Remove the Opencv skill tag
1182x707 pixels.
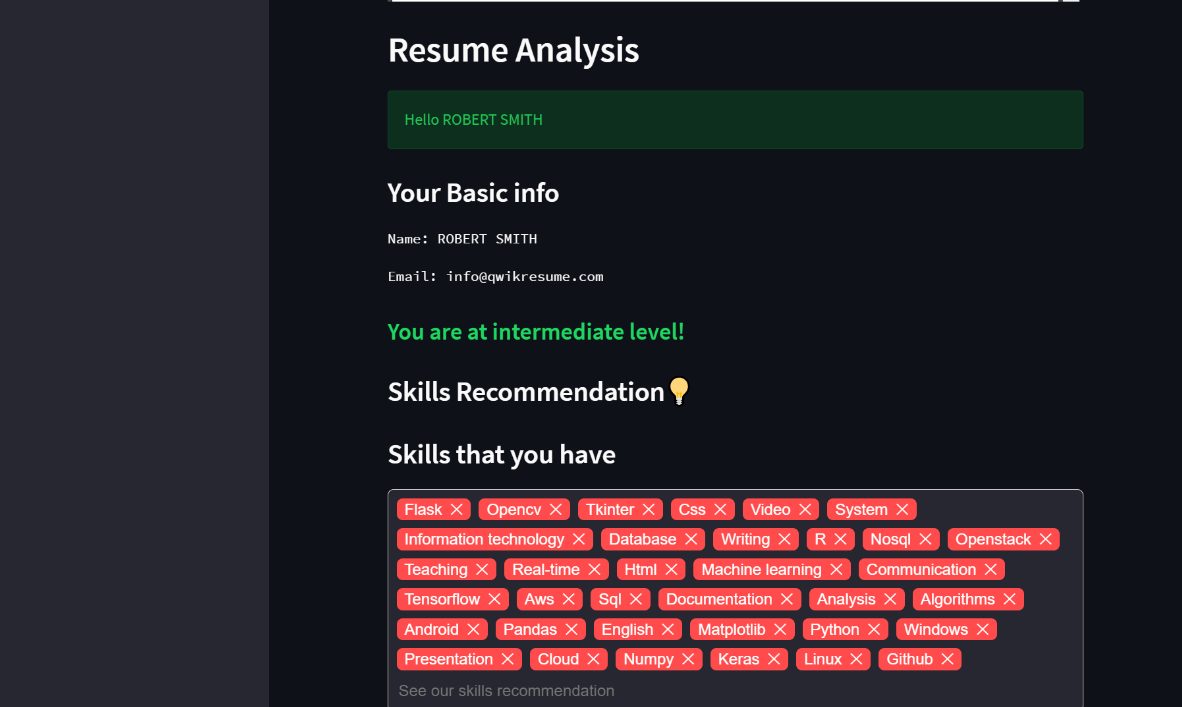click(557, 509)
